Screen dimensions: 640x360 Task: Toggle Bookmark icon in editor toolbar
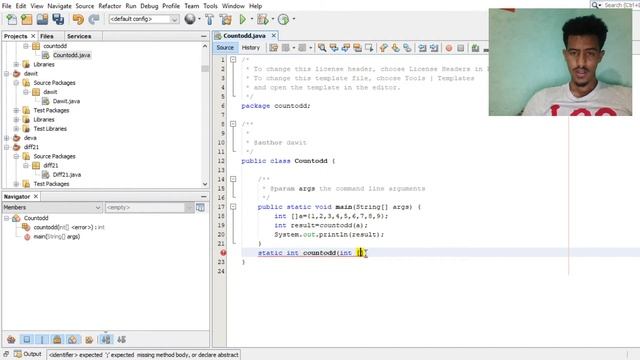click(407, 48)
